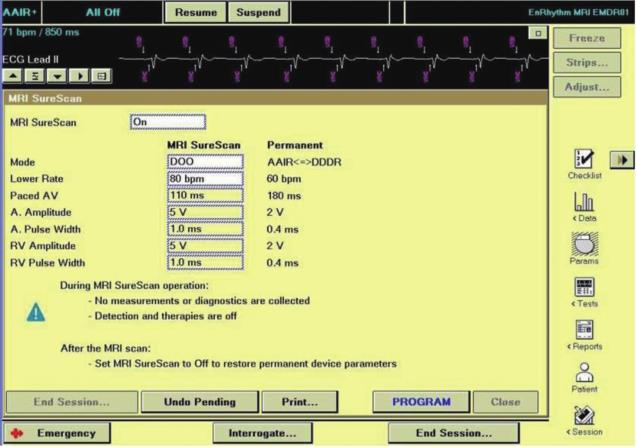Click the Freeze button

pyautogui.click(x=587, y=38)
